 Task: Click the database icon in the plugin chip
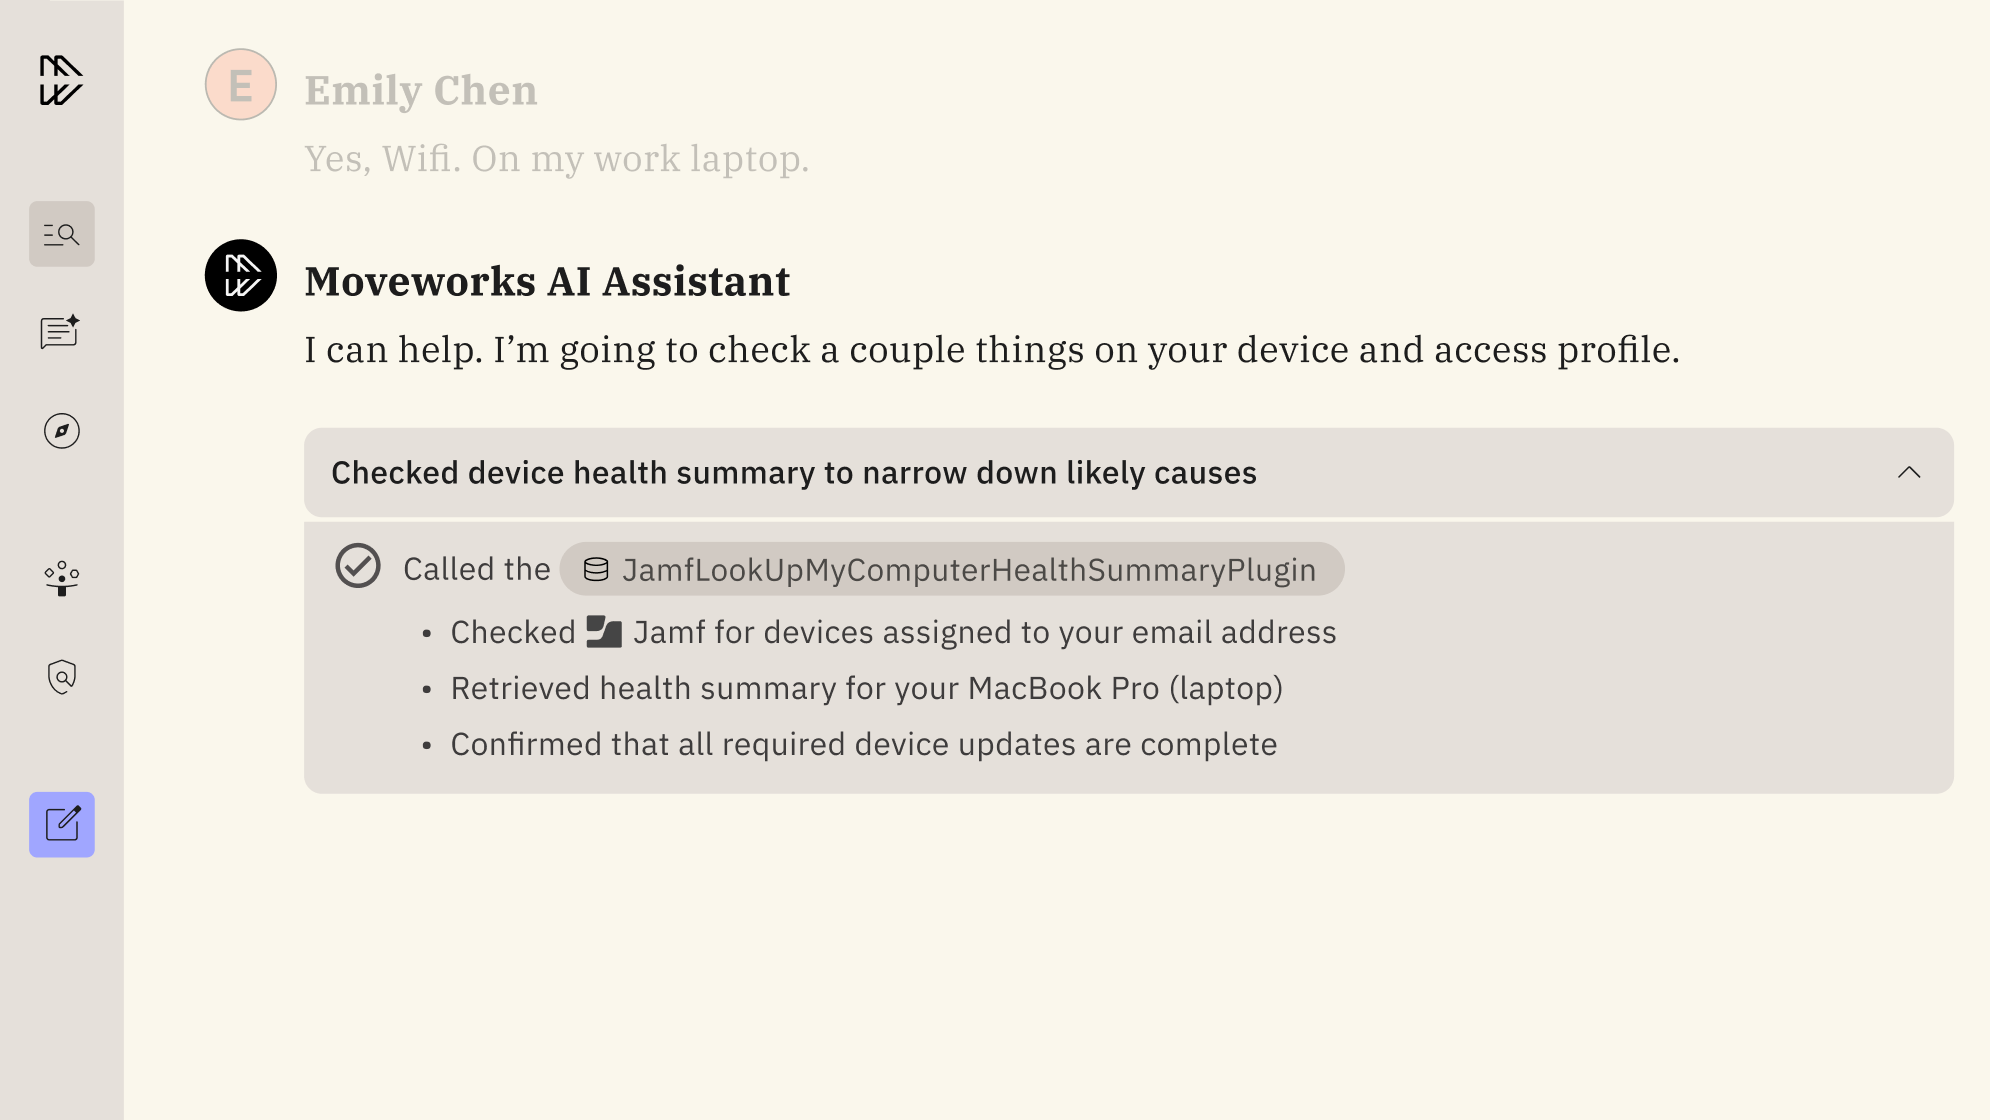(x=596, y=570)
